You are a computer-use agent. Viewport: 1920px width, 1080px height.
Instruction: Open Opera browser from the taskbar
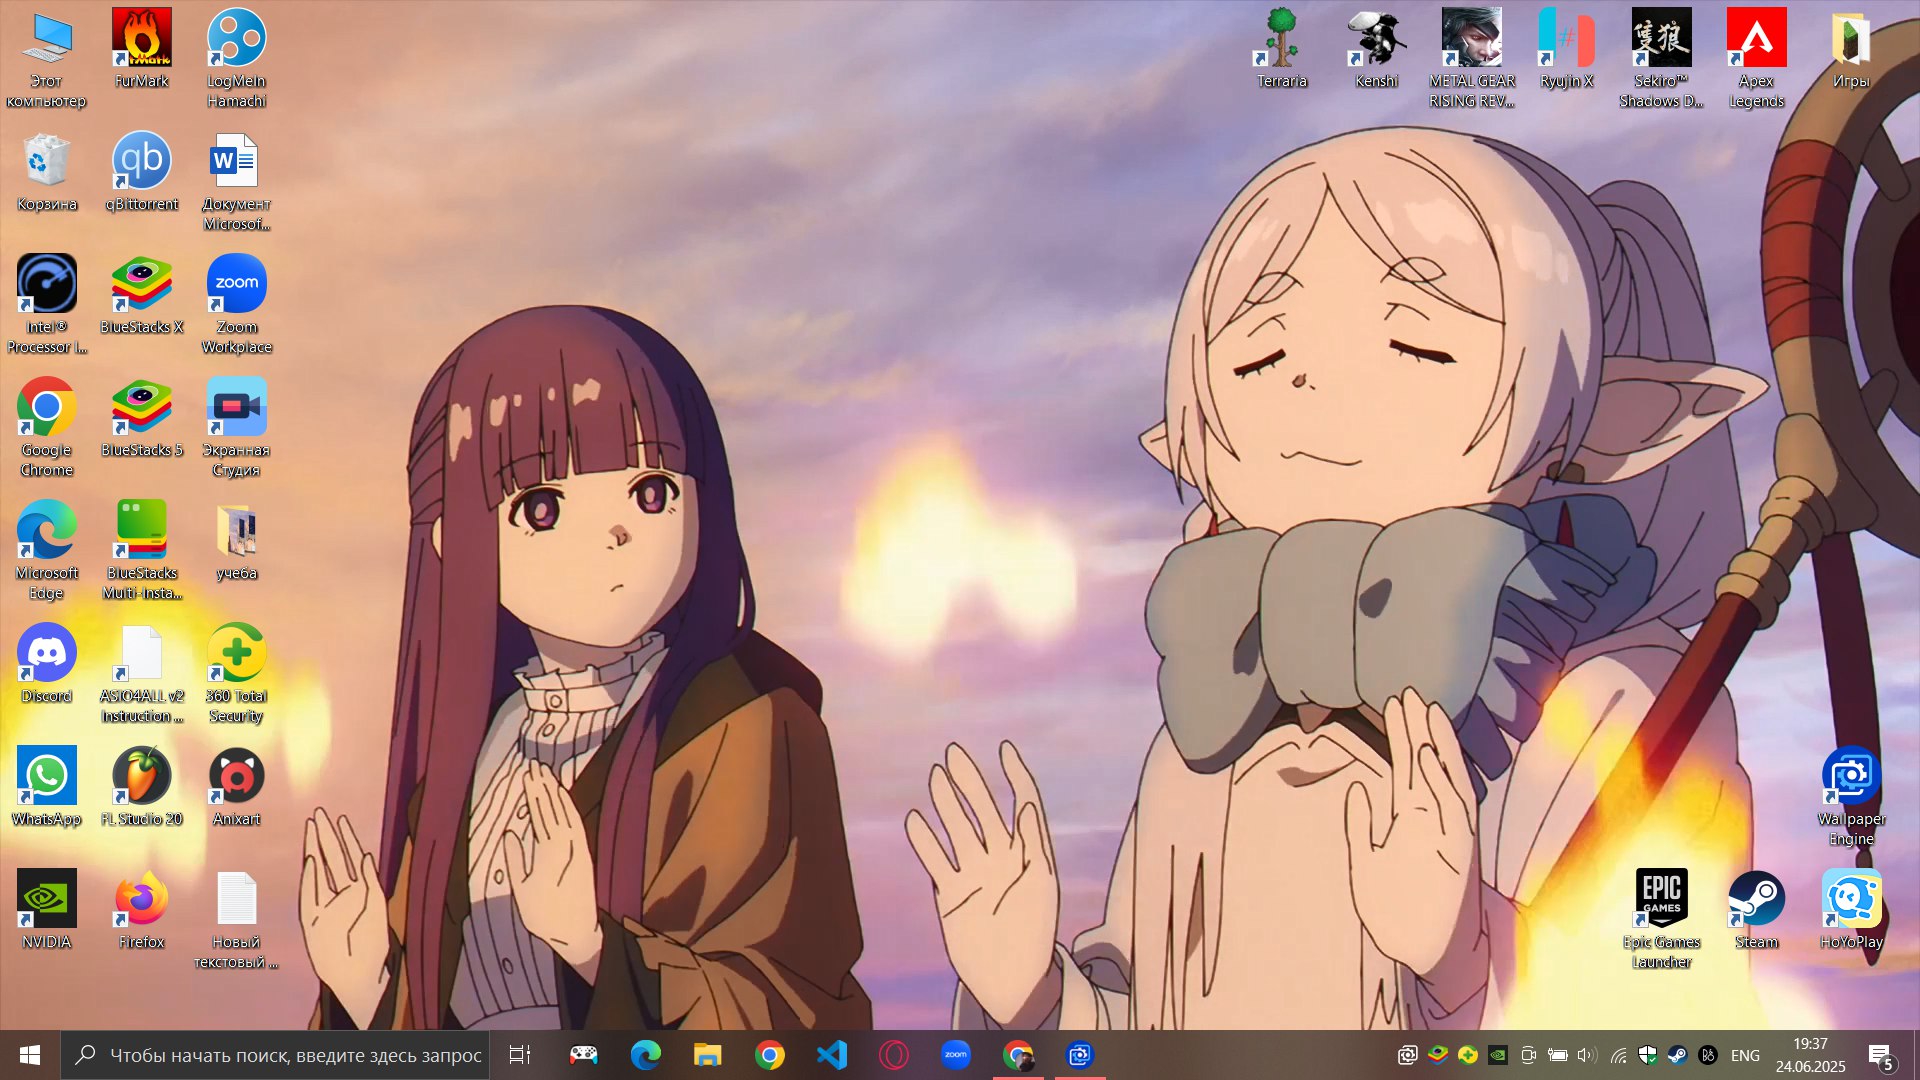pos(893,1055)
